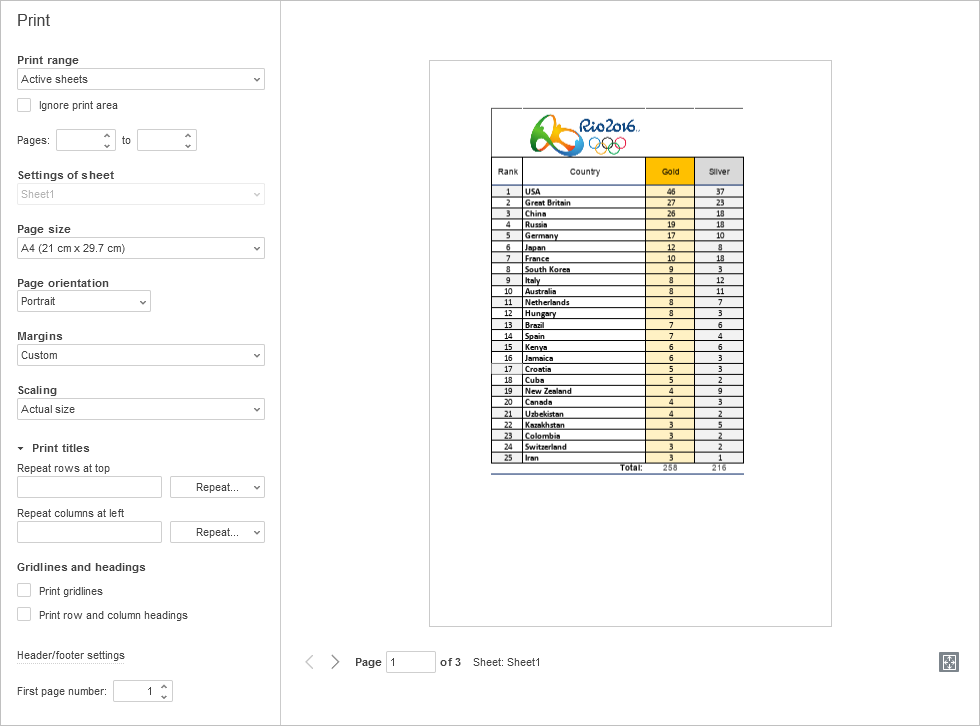
Task: Enable Print row and column headings
Action: 25,615
